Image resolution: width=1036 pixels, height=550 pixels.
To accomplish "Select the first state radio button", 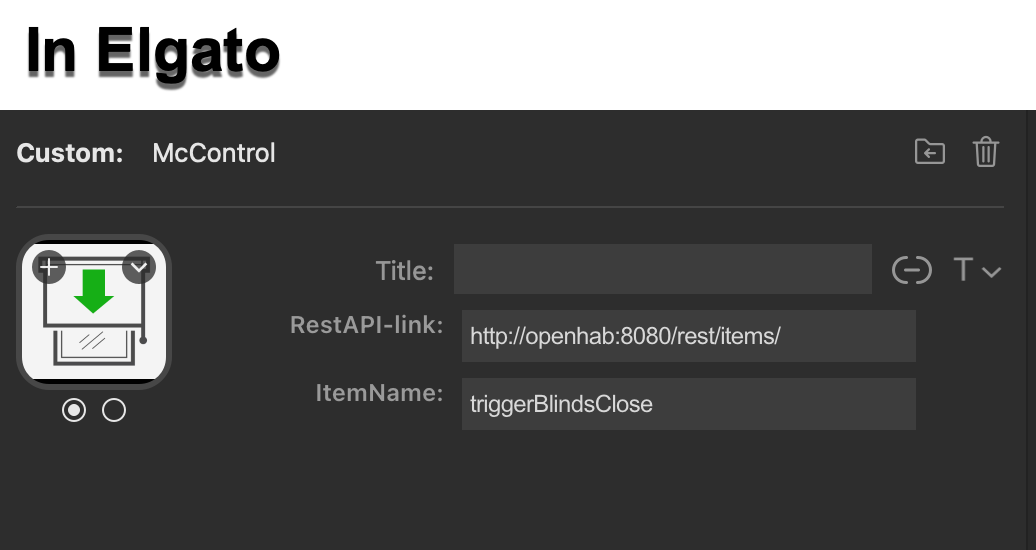I will click(x=74, y=410).
